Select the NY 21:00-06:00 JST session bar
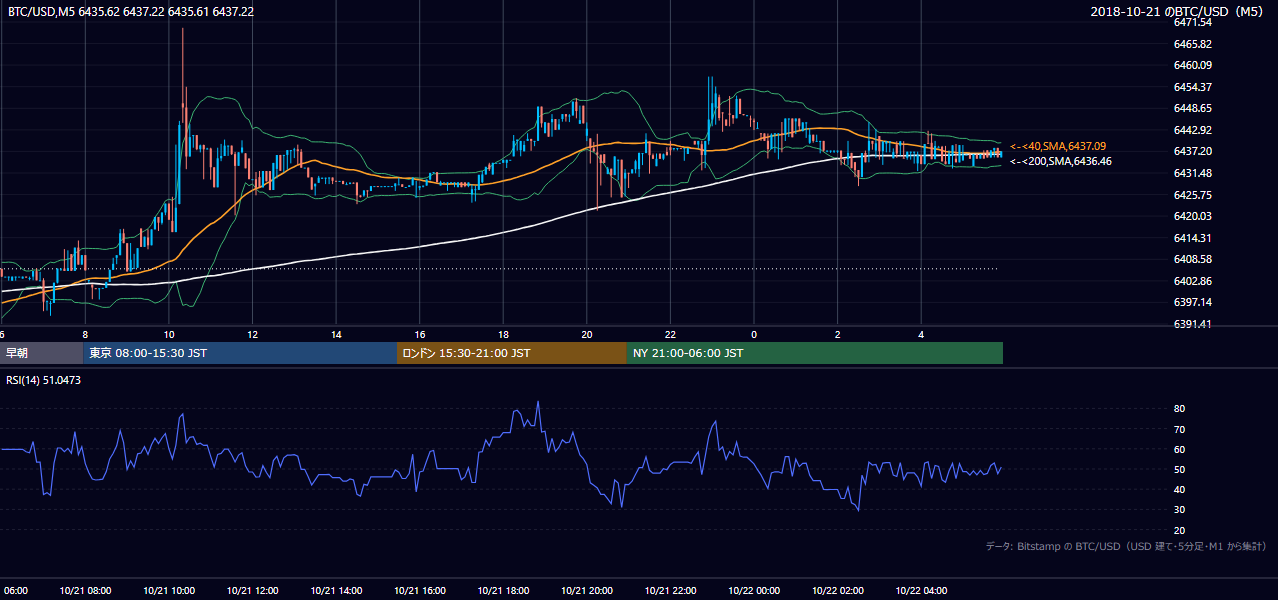The width and height of the screenshot is (1278, 600). [815, 353]
